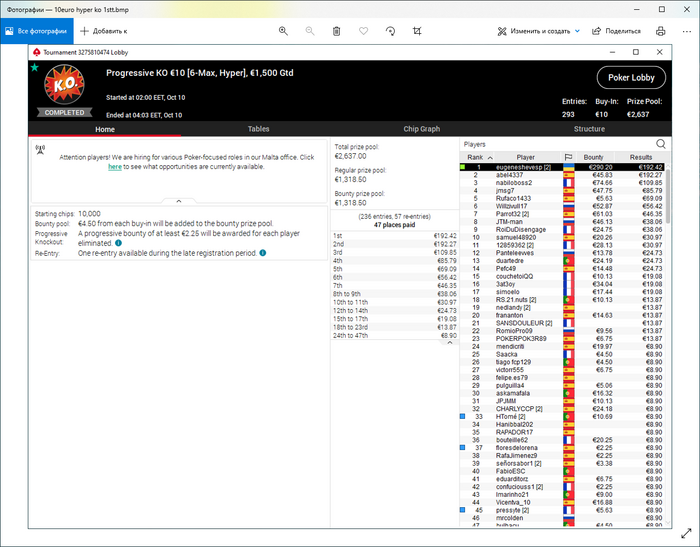700x547 pixels.
Task: Select player row samuel48920
Action: tap(562, 237)
